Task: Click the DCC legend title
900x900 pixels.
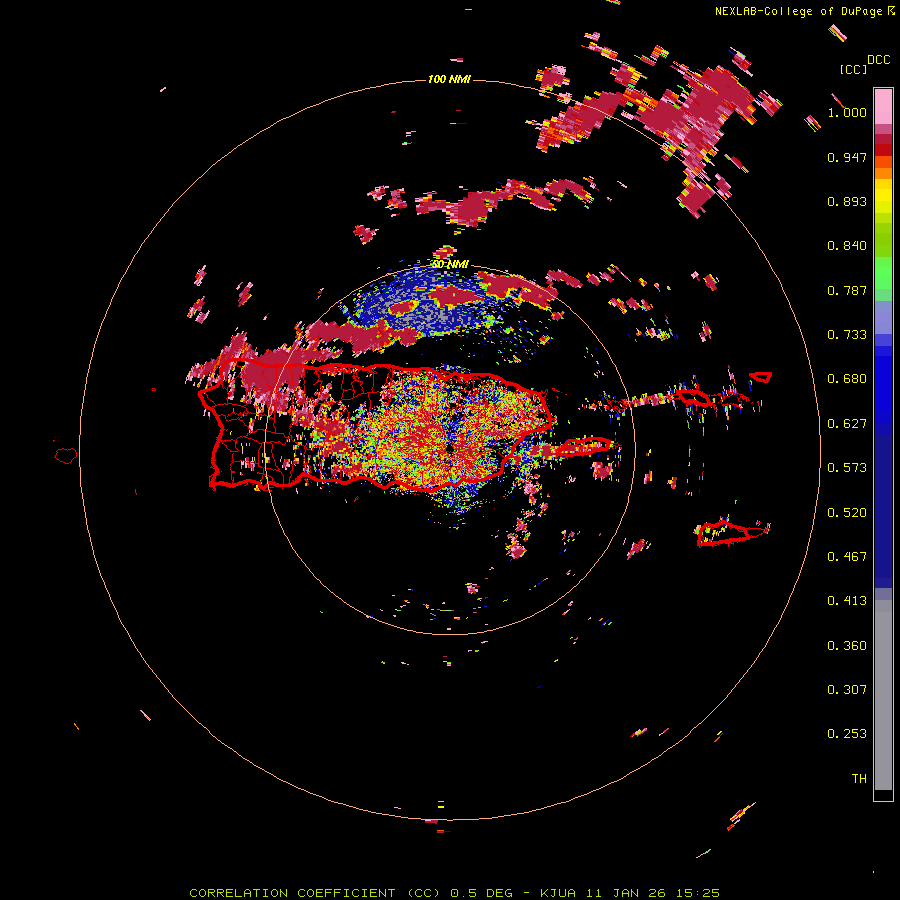Action: point(878,60)
